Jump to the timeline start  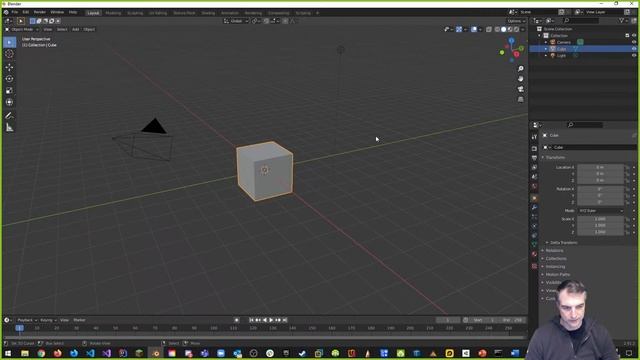point(251,320)
